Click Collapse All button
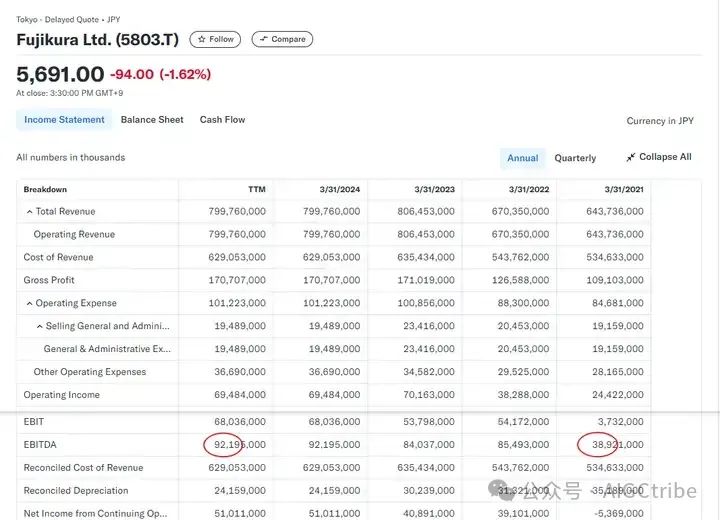The height and width of the screenshot is (520, 720). click(x=659, y=157)
